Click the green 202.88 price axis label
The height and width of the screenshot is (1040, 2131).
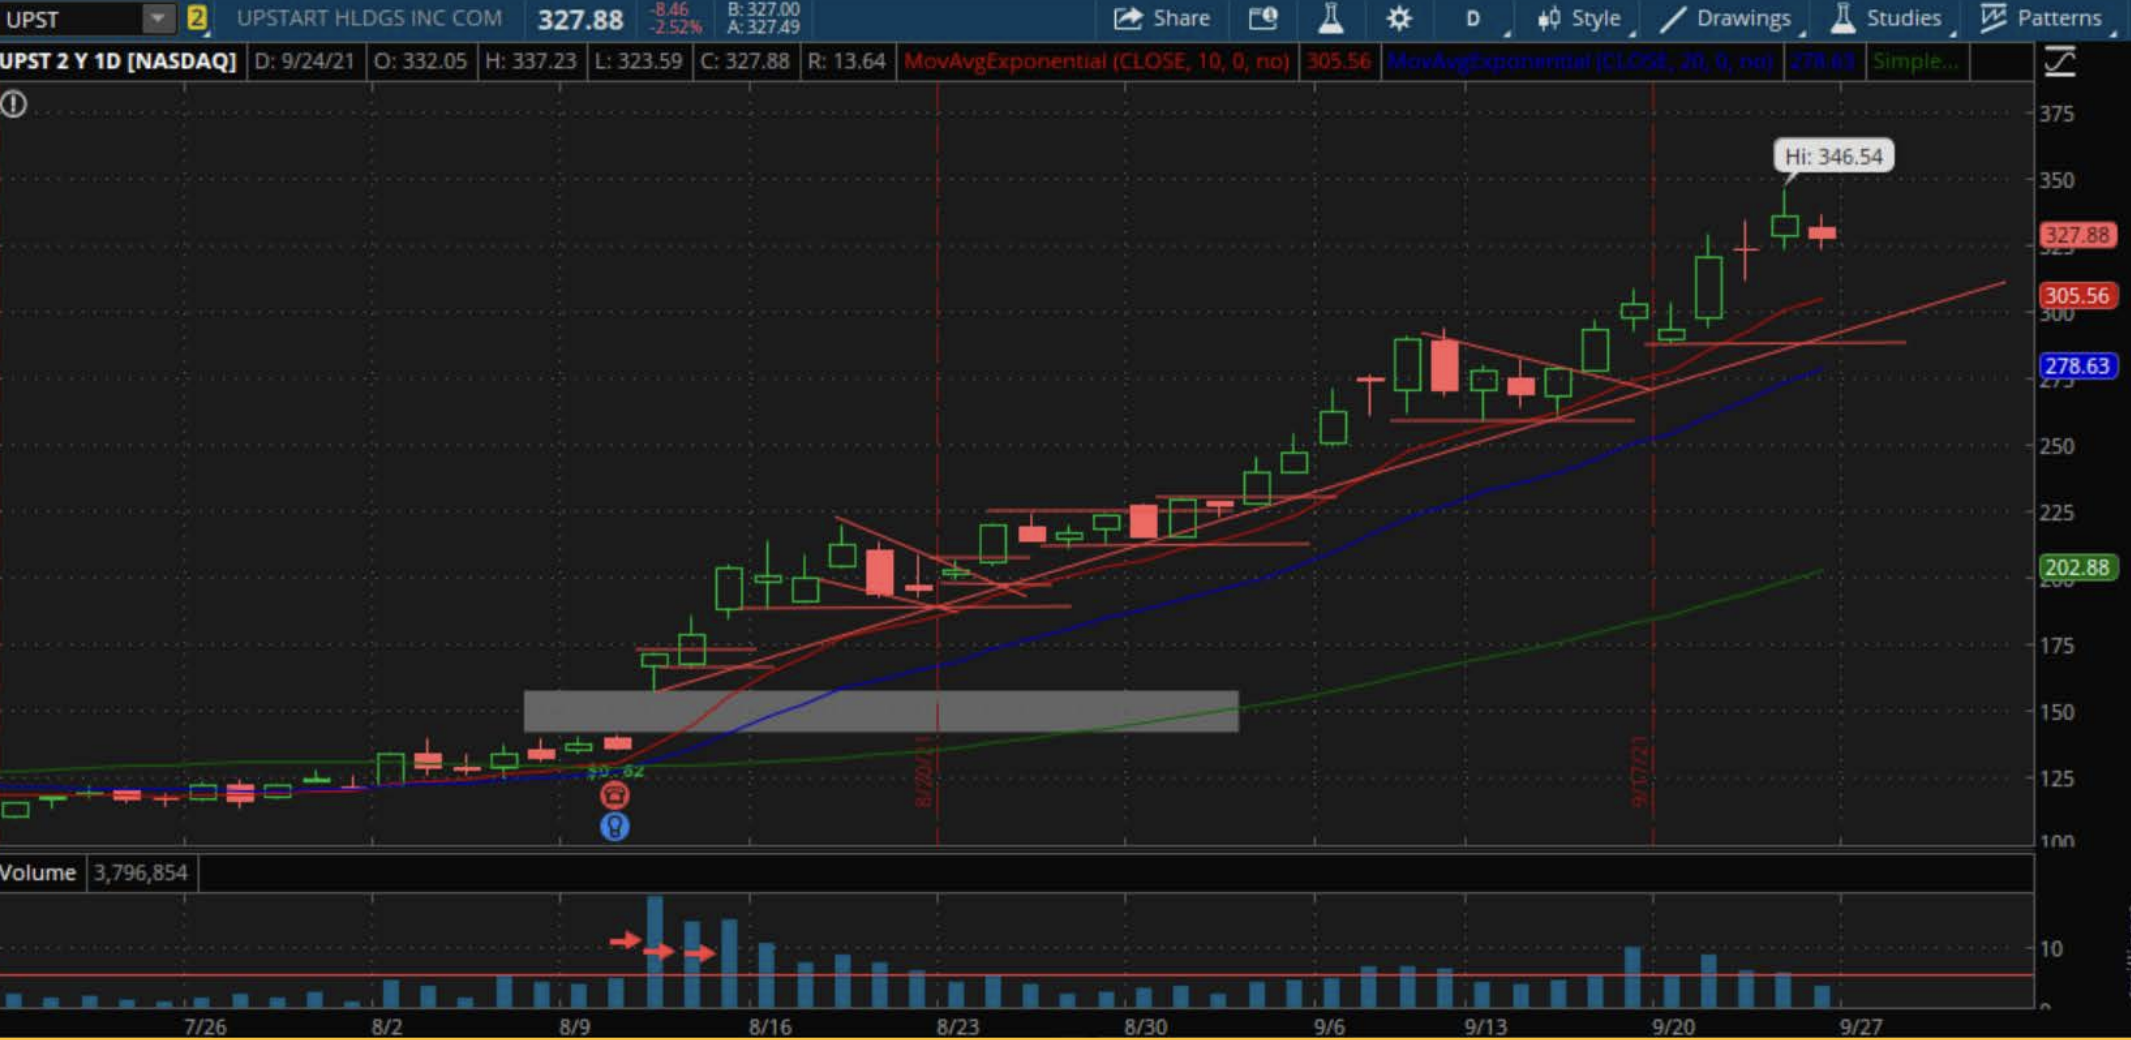2077,567
